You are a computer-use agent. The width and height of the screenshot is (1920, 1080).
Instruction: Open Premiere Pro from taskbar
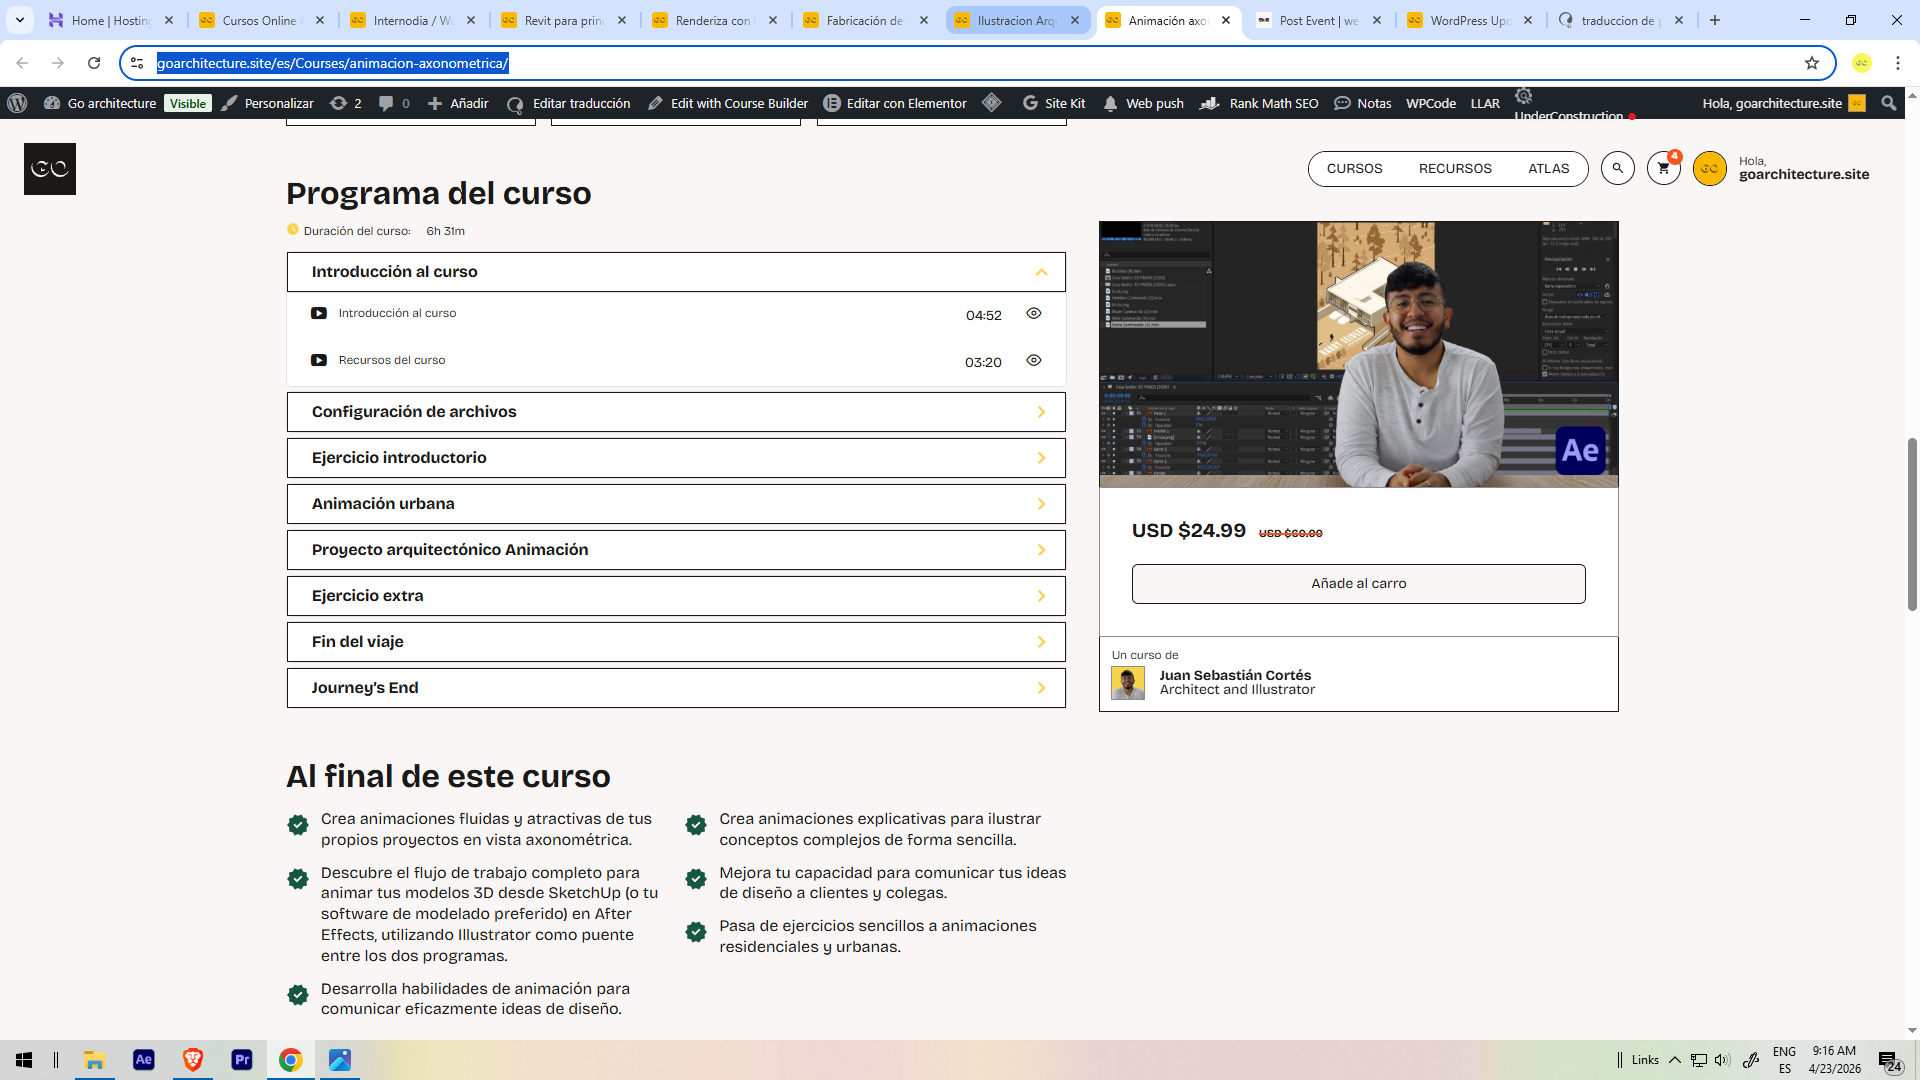click(241, 1060)
